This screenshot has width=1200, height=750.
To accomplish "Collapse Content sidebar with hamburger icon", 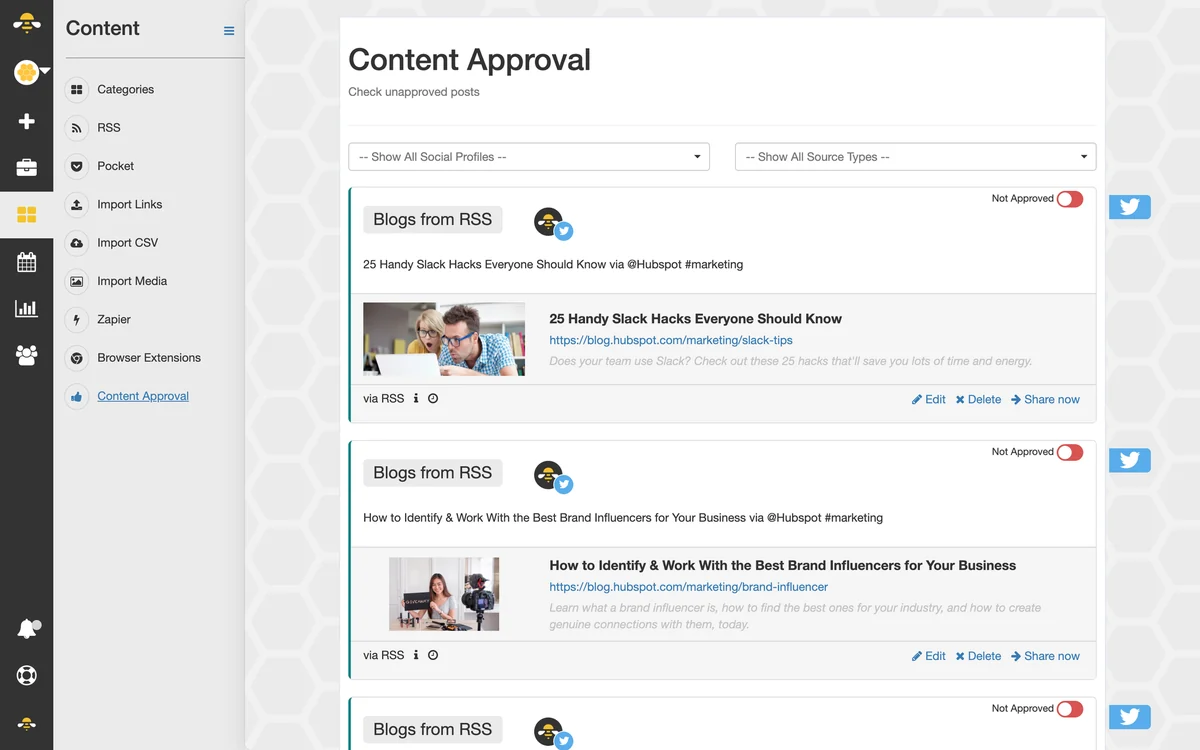I will [229, 31].
